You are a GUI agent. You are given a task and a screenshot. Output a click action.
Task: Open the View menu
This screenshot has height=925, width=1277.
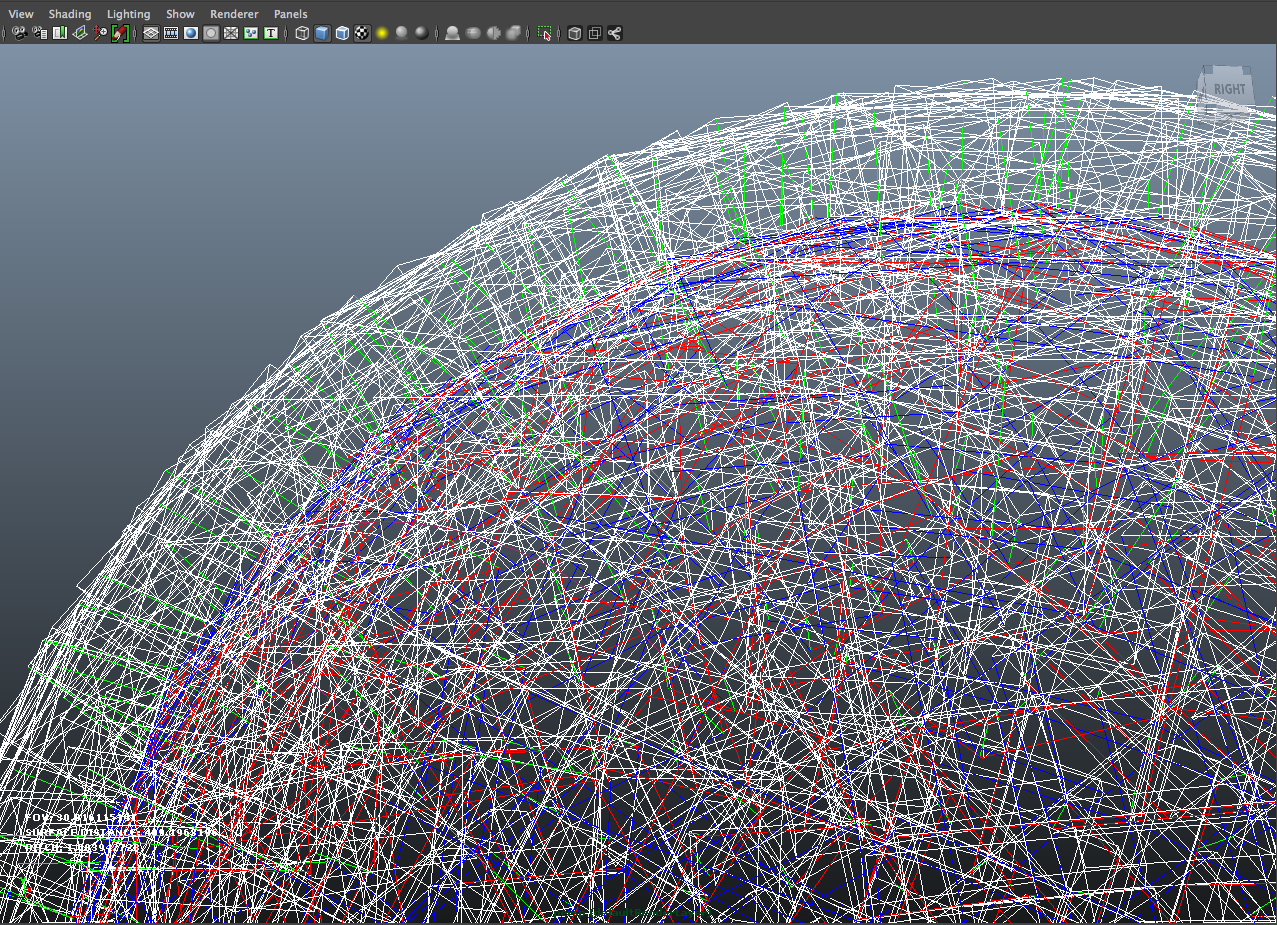pyautogui.click(x=20, y=14)
